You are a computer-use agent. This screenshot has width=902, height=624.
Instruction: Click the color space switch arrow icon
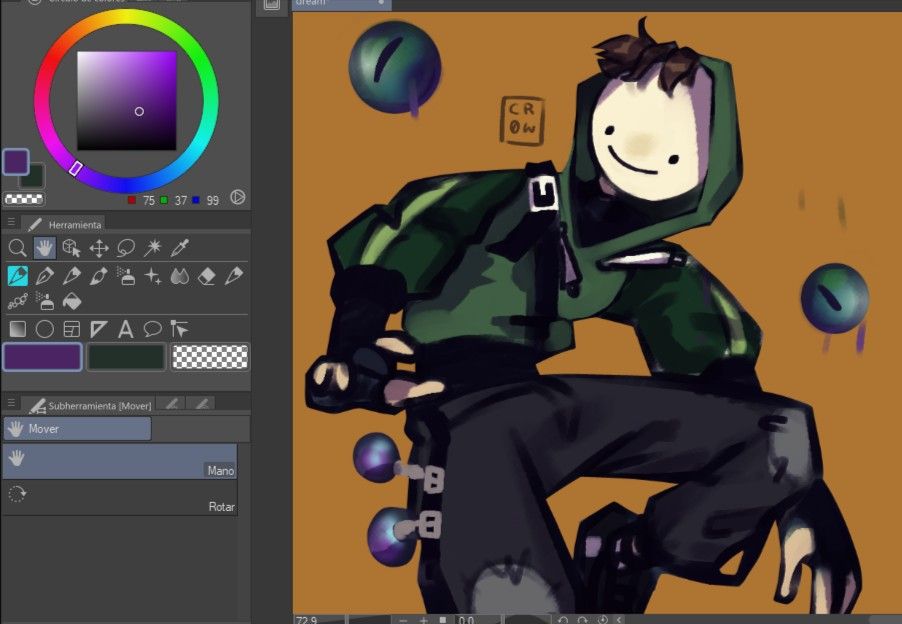pyautogui.click(x=238, y=197)
